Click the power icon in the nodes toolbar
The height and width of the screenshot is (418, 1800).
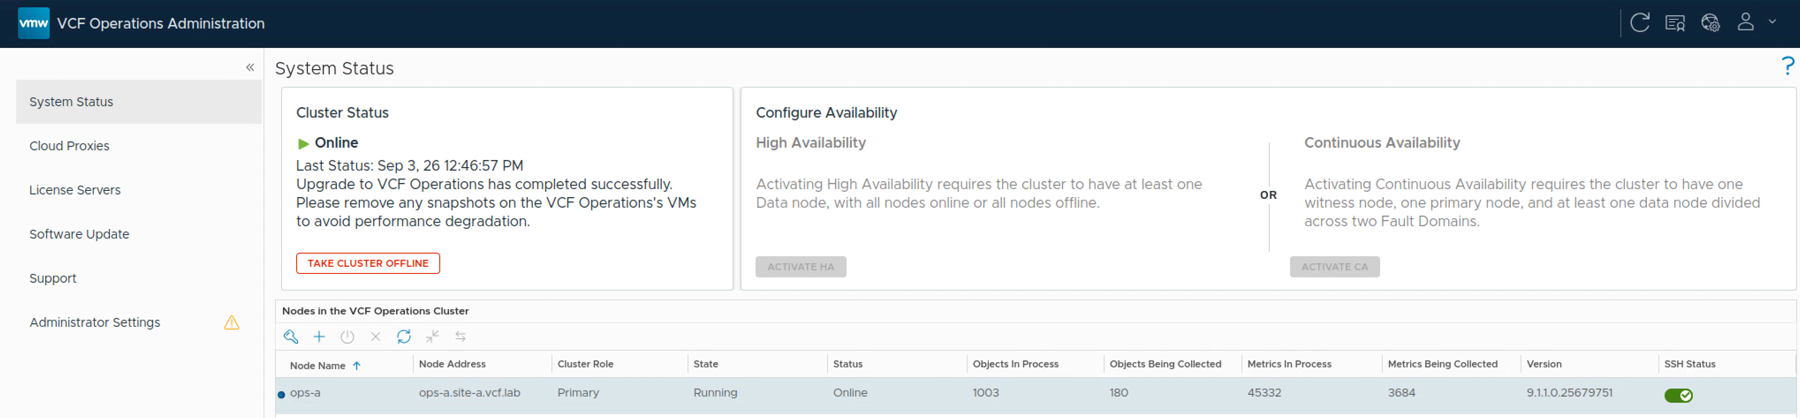point(347,337)
